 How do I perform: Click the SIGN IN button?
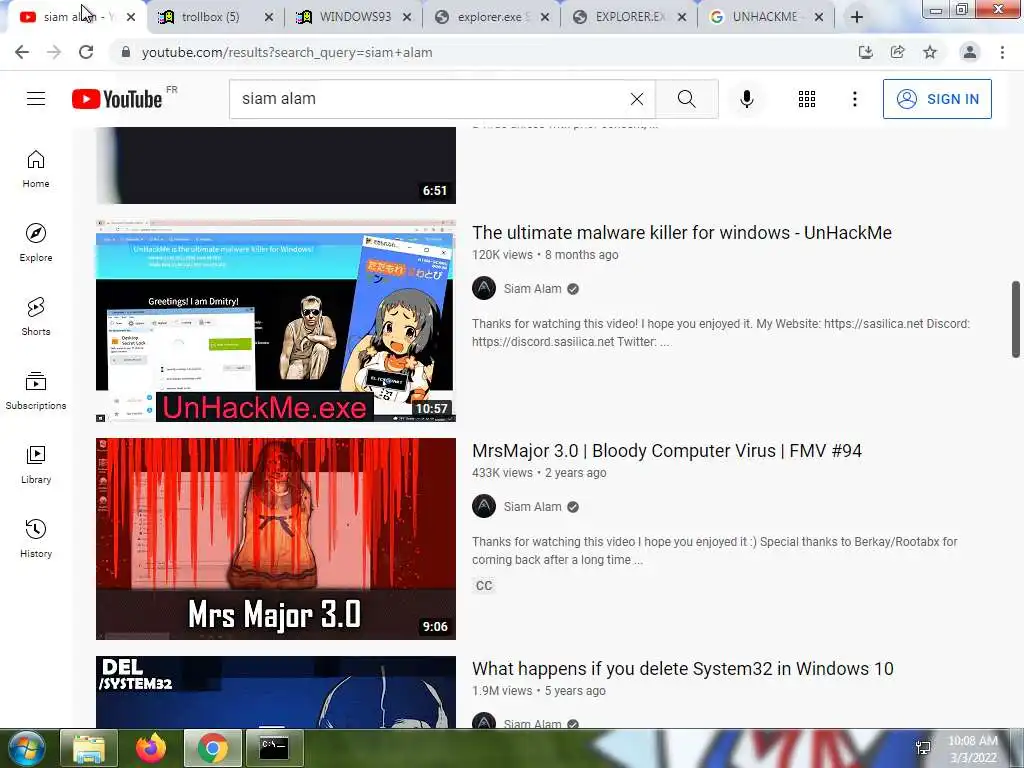point(937,99)
